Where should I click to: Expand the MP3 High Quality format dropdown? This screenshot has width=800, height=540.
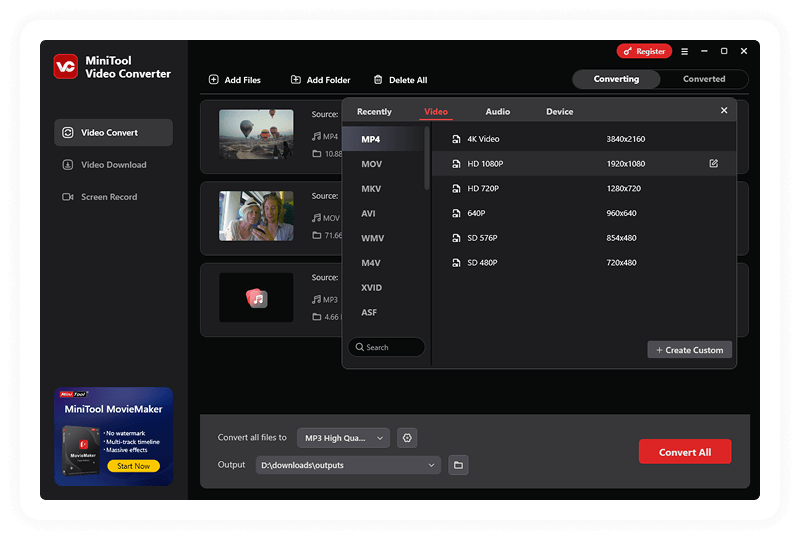click(x=343, y=437)
